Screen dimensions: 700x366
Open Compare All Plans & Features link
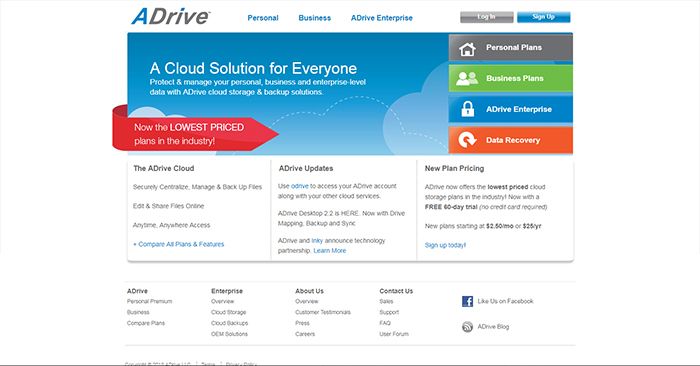coord(179,244)
